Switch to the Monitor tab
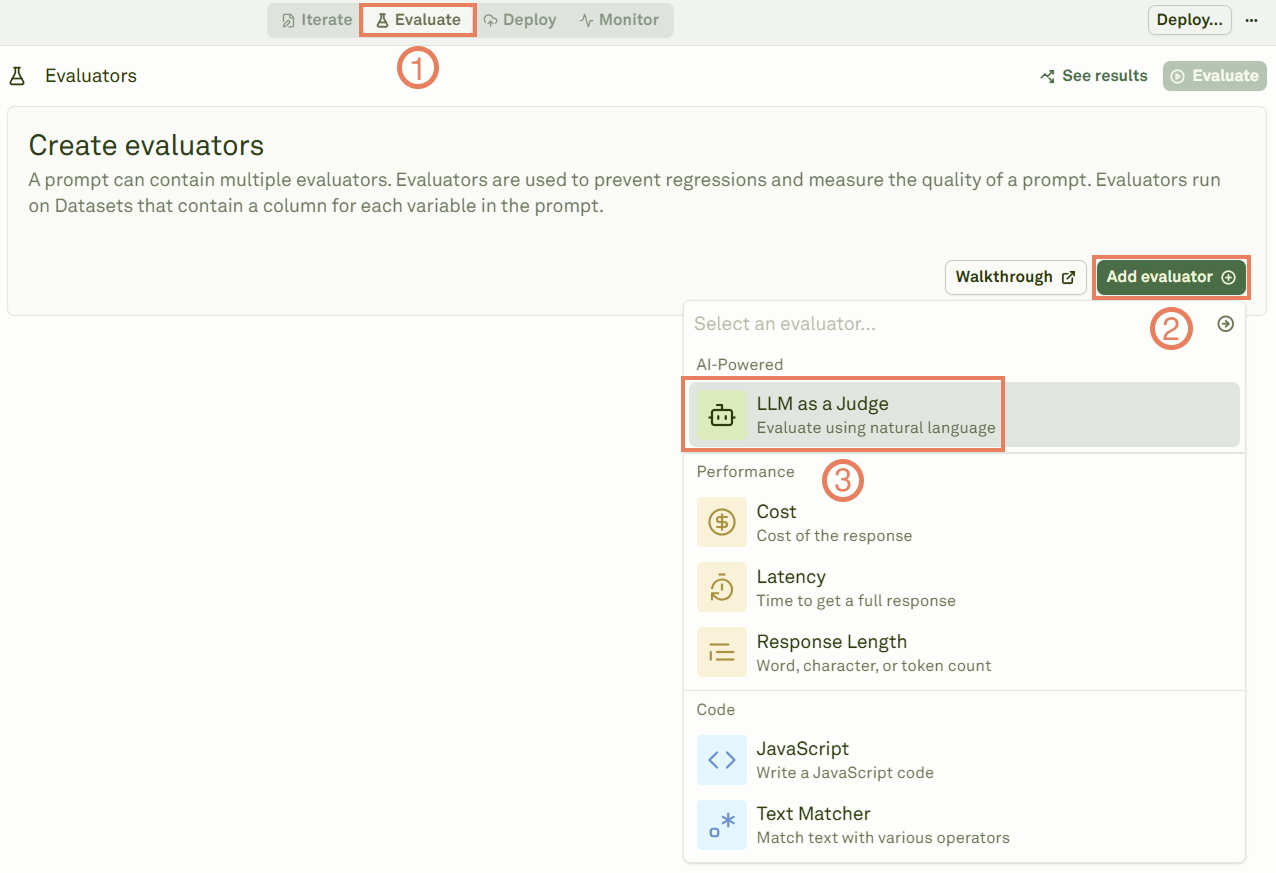This screenshot has height=873, width=1276. [x=619, y=19]
